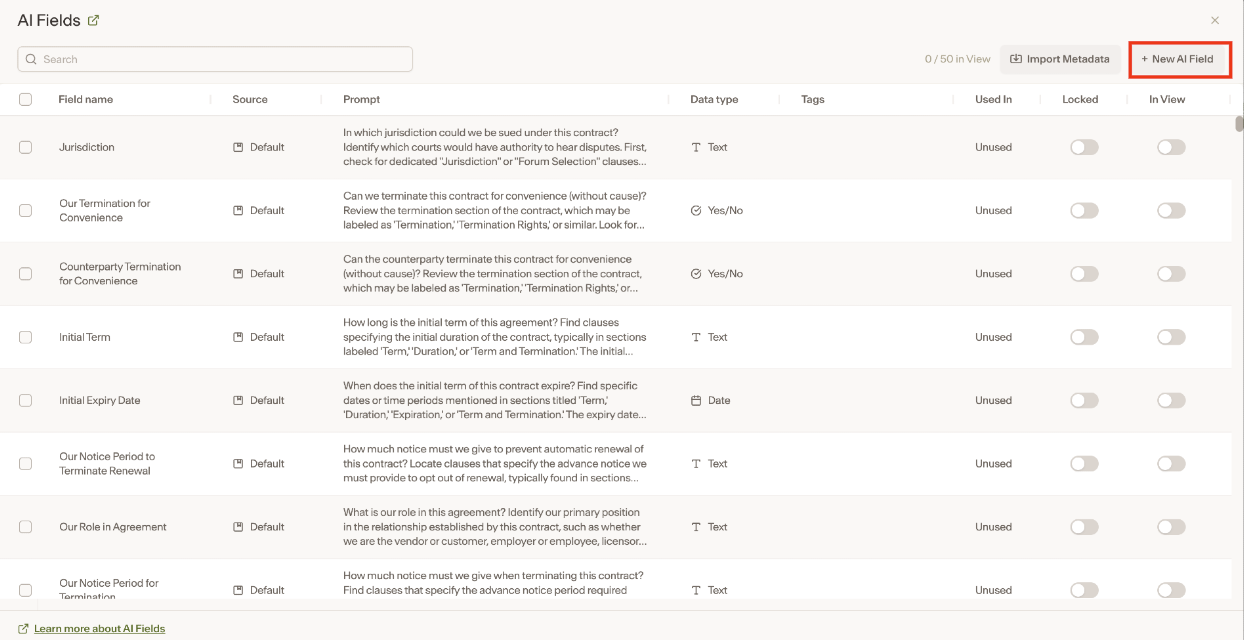Click the Default source icon in Our Termination for Convenience row
Viewport: 1244px width, 640px height.
coord(238,210)
